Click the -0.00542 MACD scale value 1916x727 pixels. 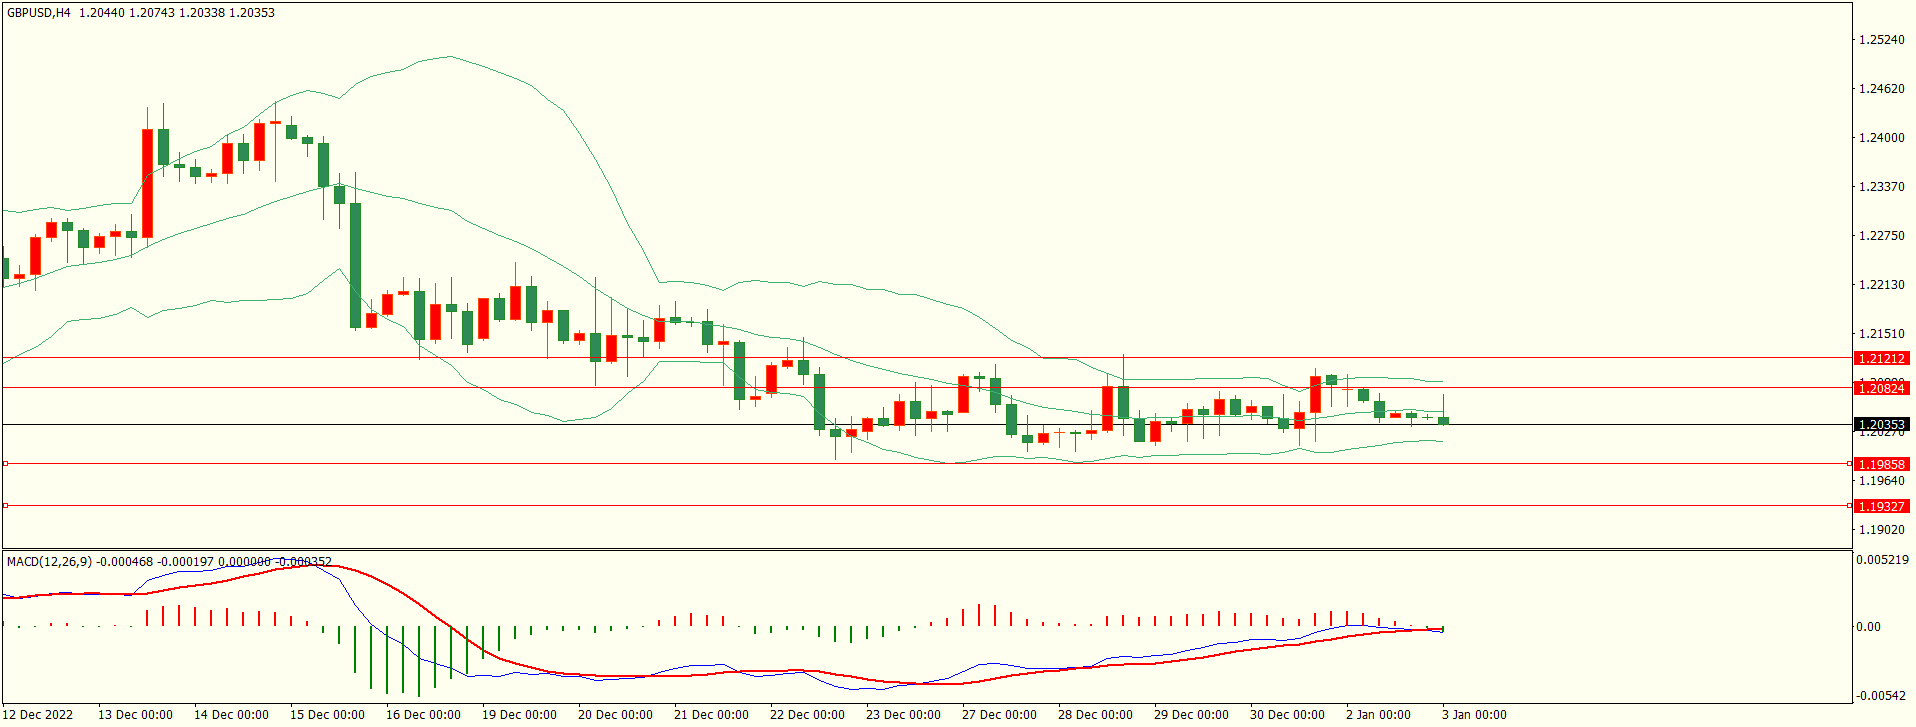tap(1881, 696)
